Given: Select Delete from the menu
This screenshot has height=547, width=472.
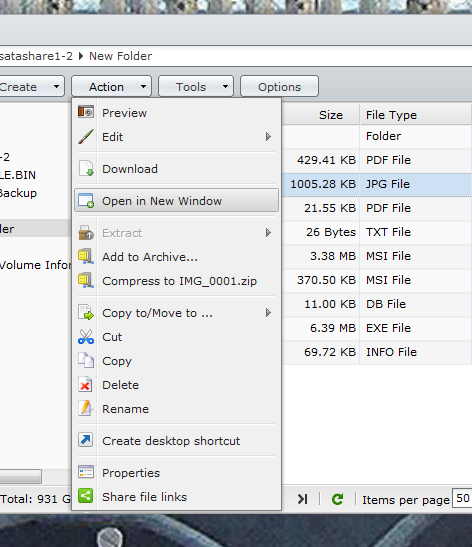Looking at the screenshot, I should [177, 385].
